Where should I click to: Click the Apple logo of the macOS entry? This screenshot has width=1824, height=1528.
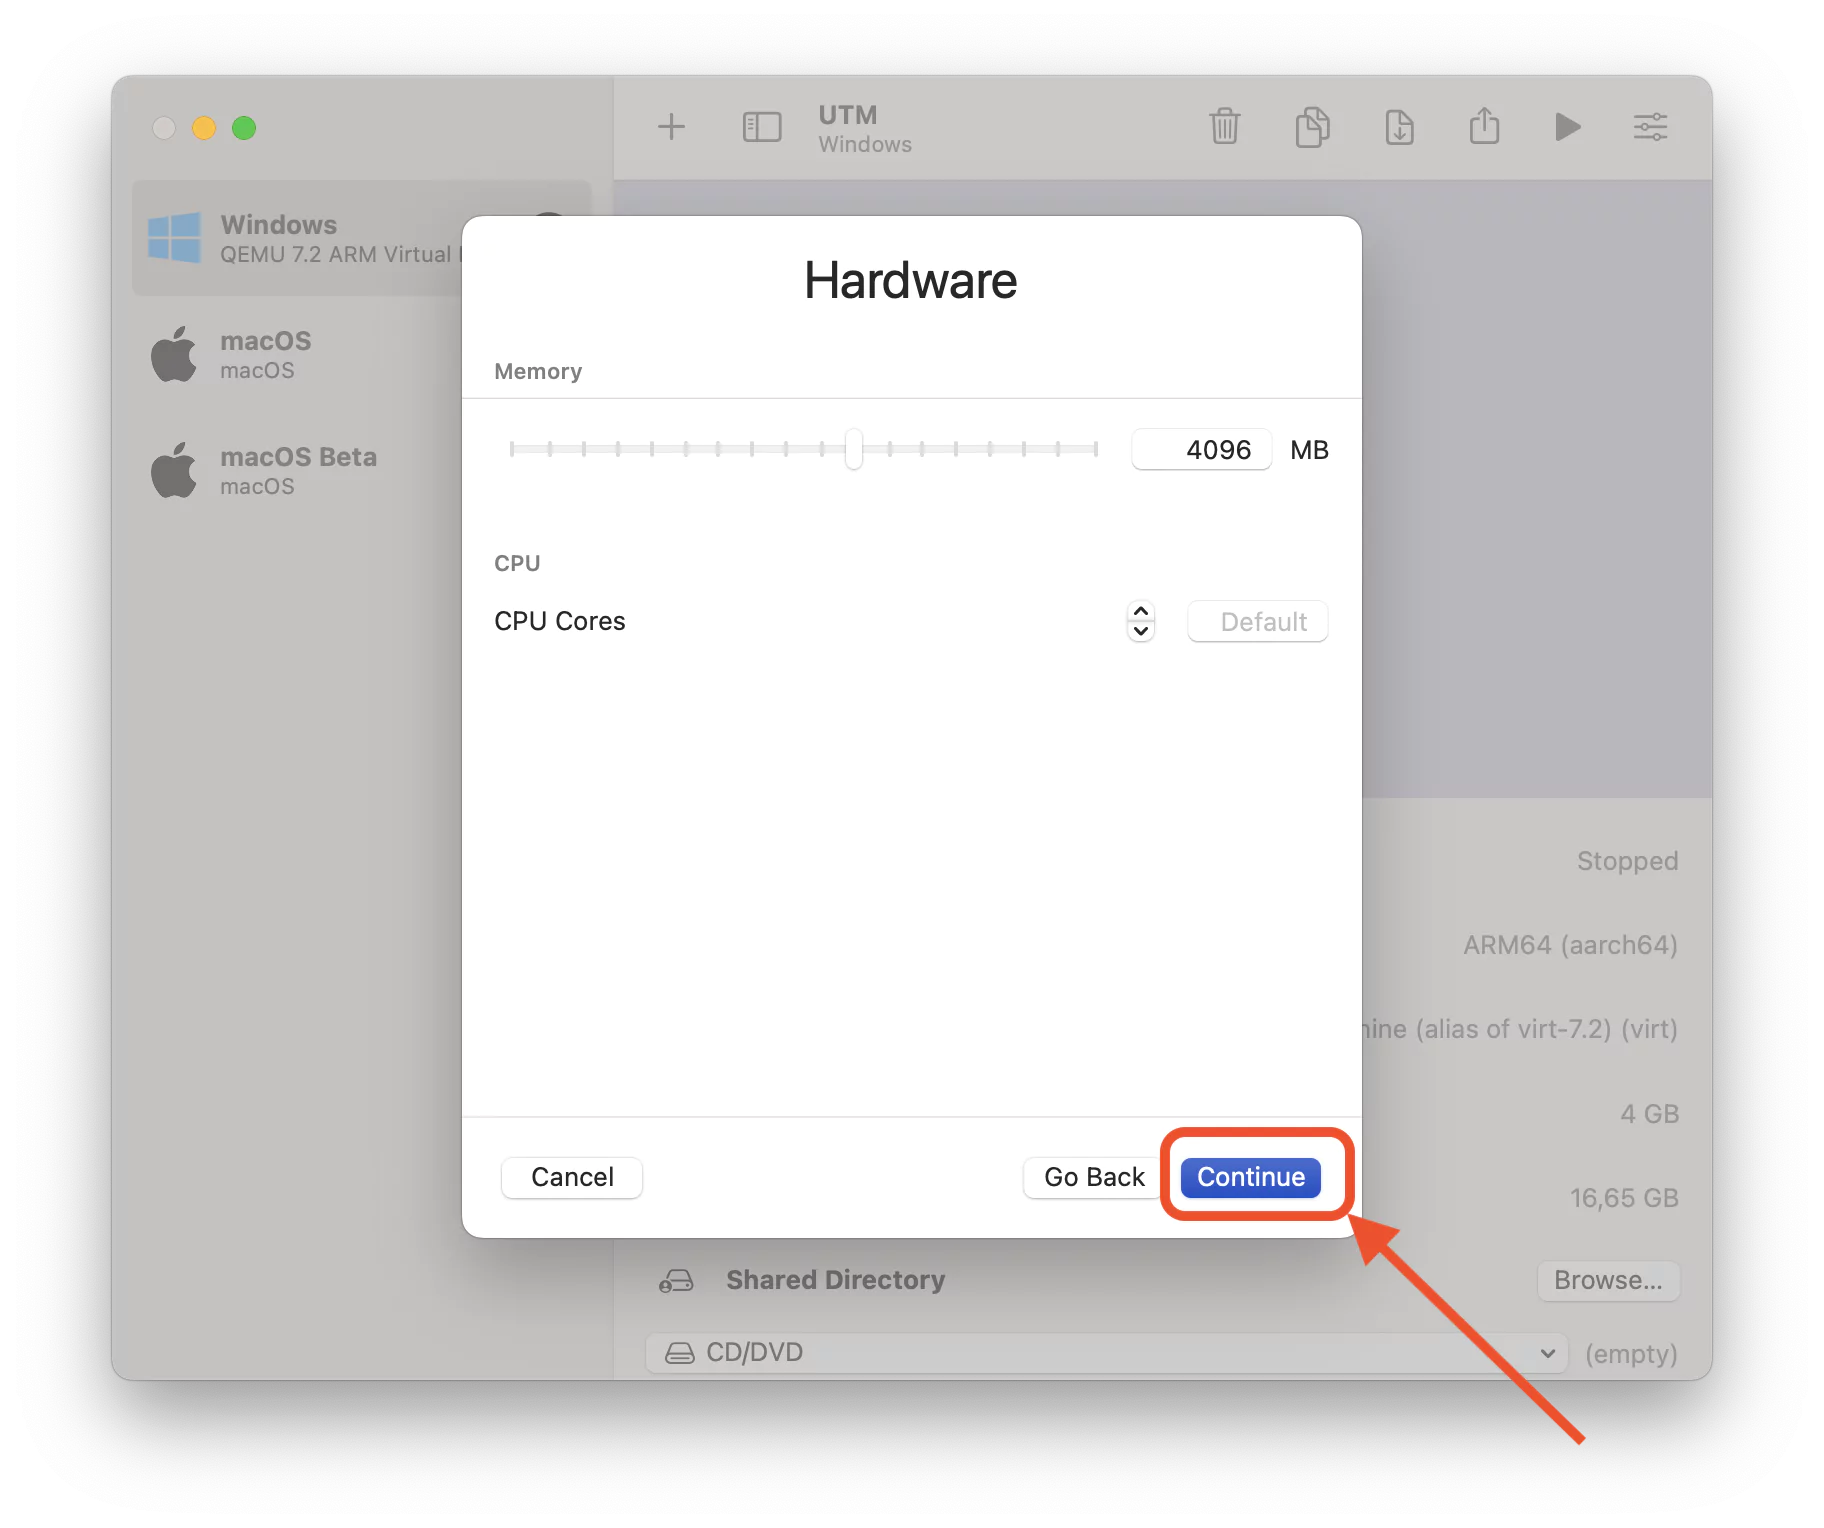click(x=174, y=354)
